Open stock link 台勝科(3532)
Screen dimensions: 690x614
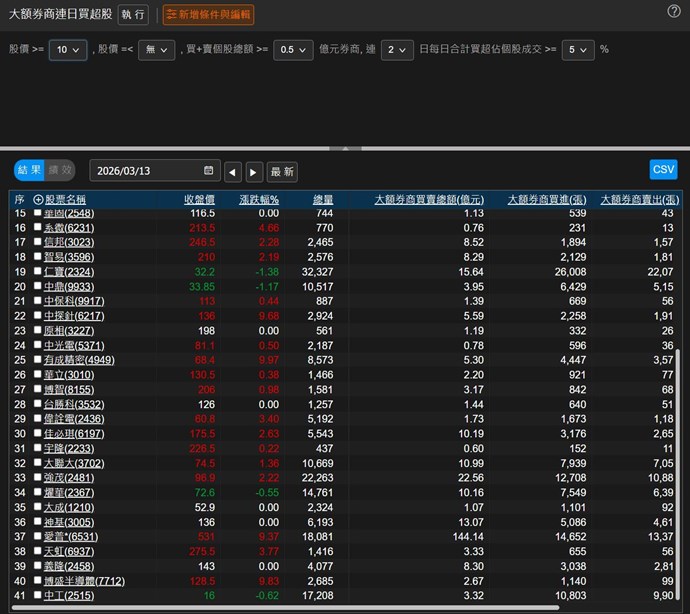74,404
